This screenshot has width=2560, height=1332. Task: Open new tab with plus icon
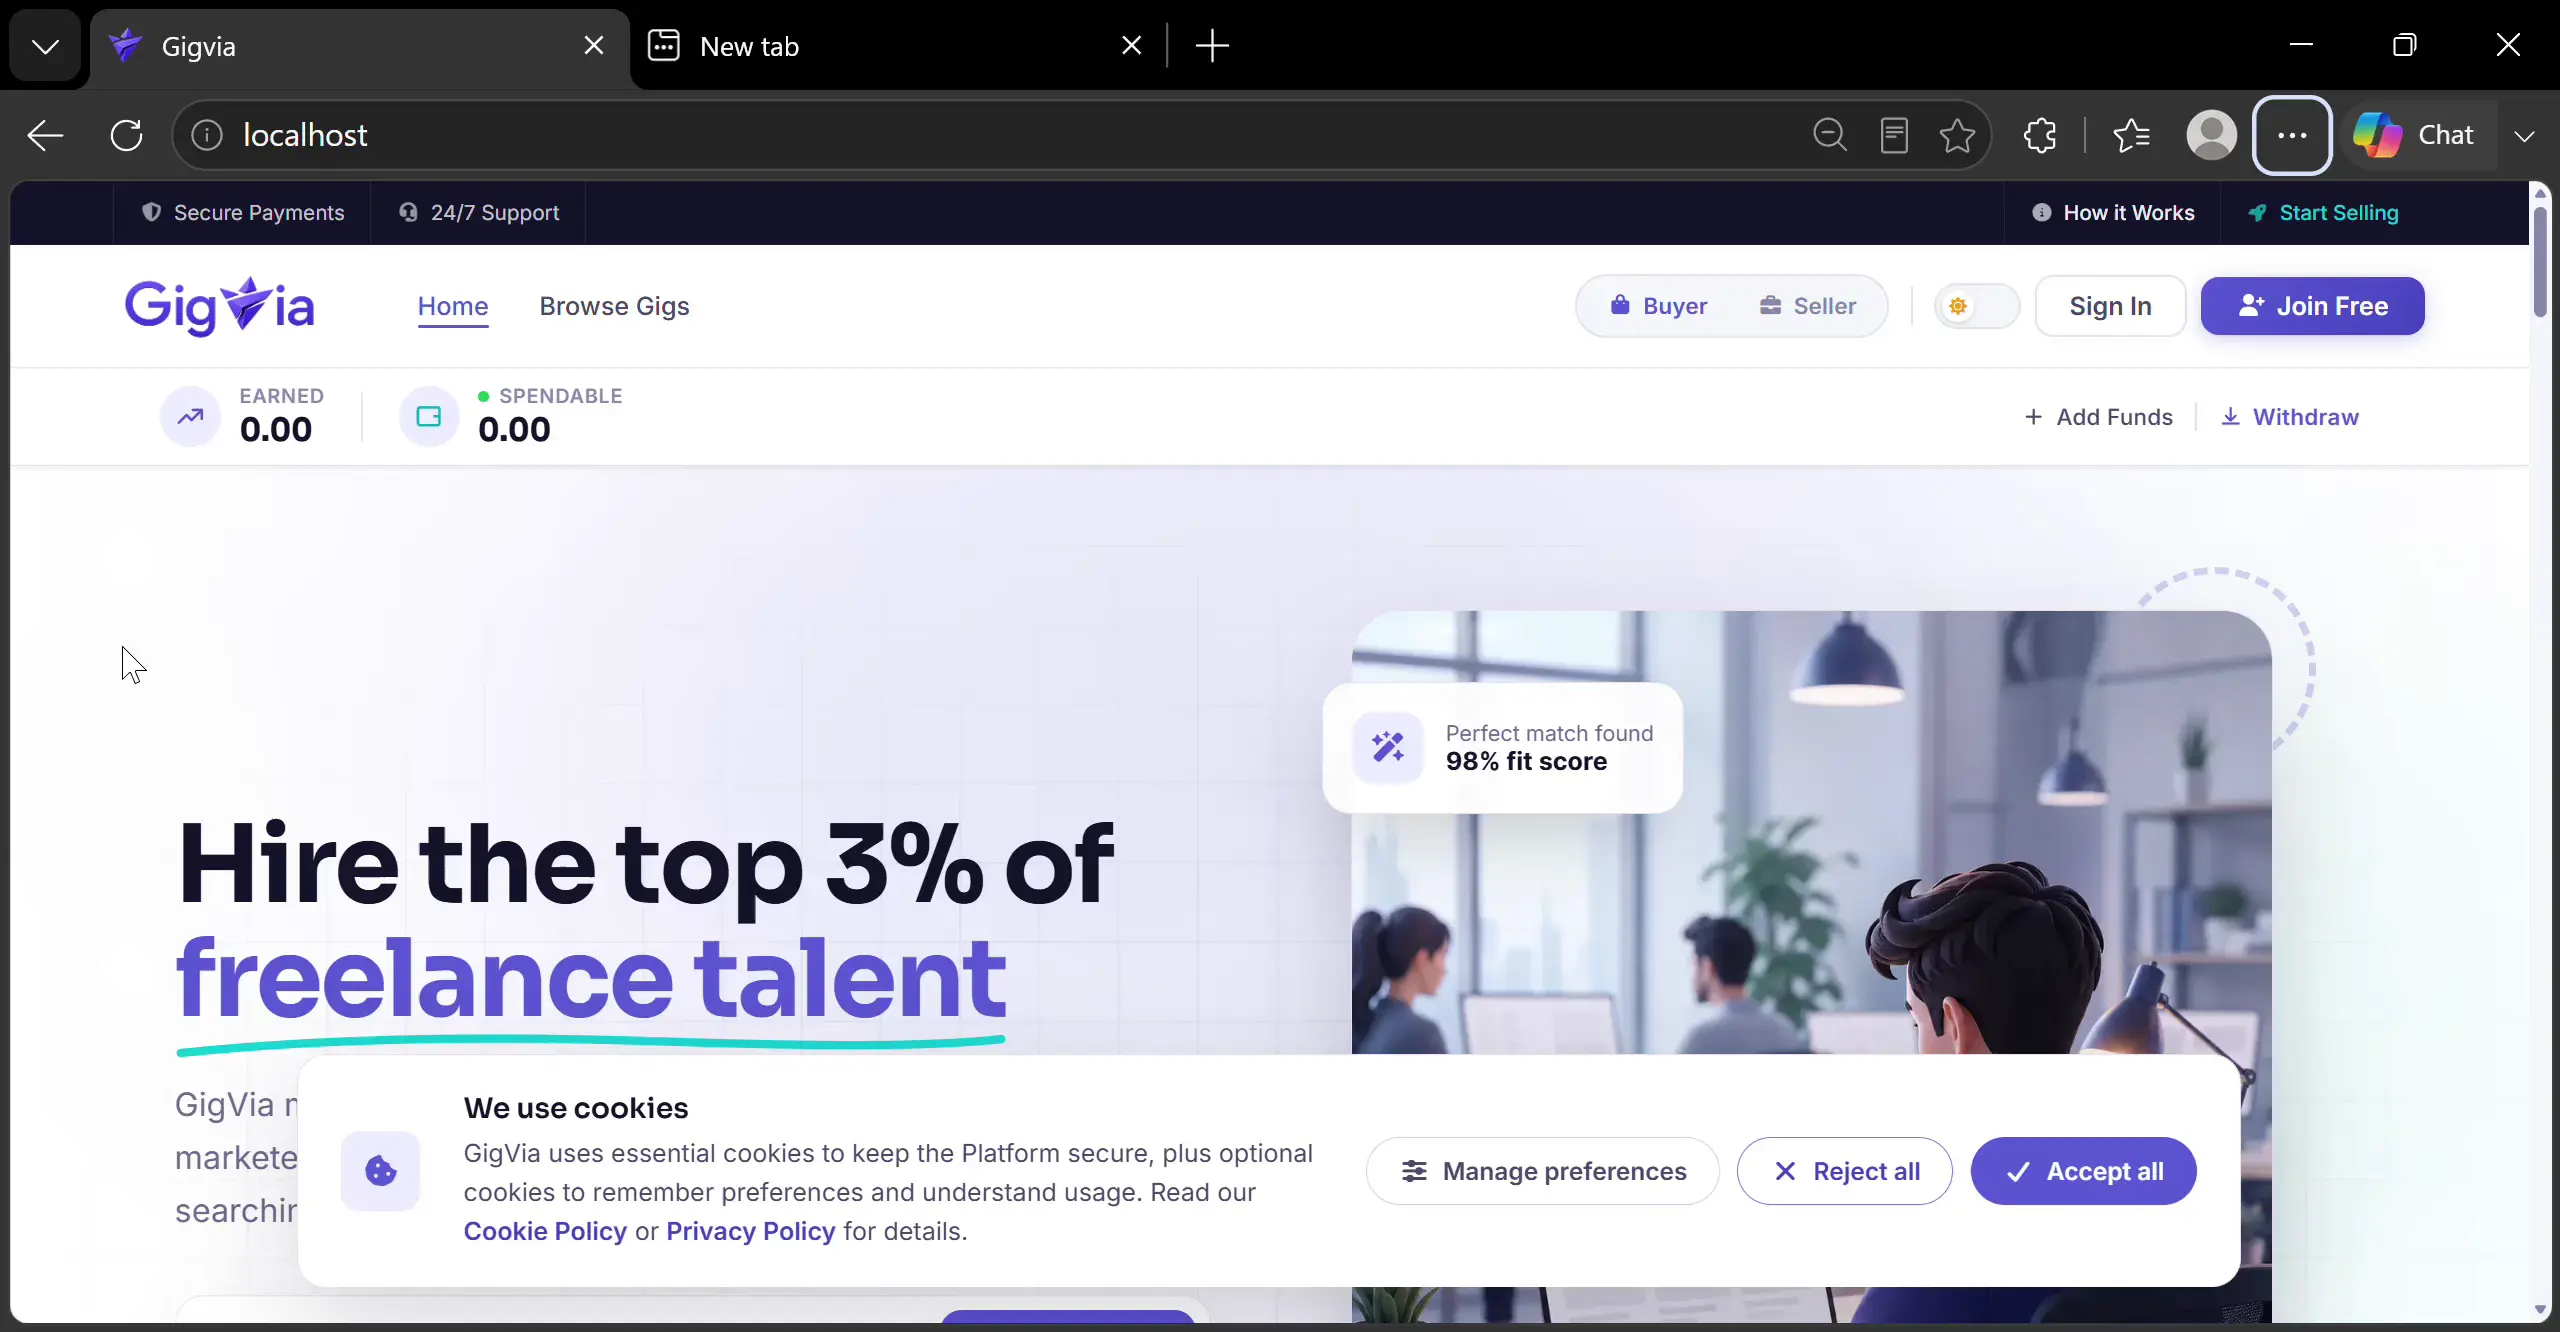[1212, 46]
